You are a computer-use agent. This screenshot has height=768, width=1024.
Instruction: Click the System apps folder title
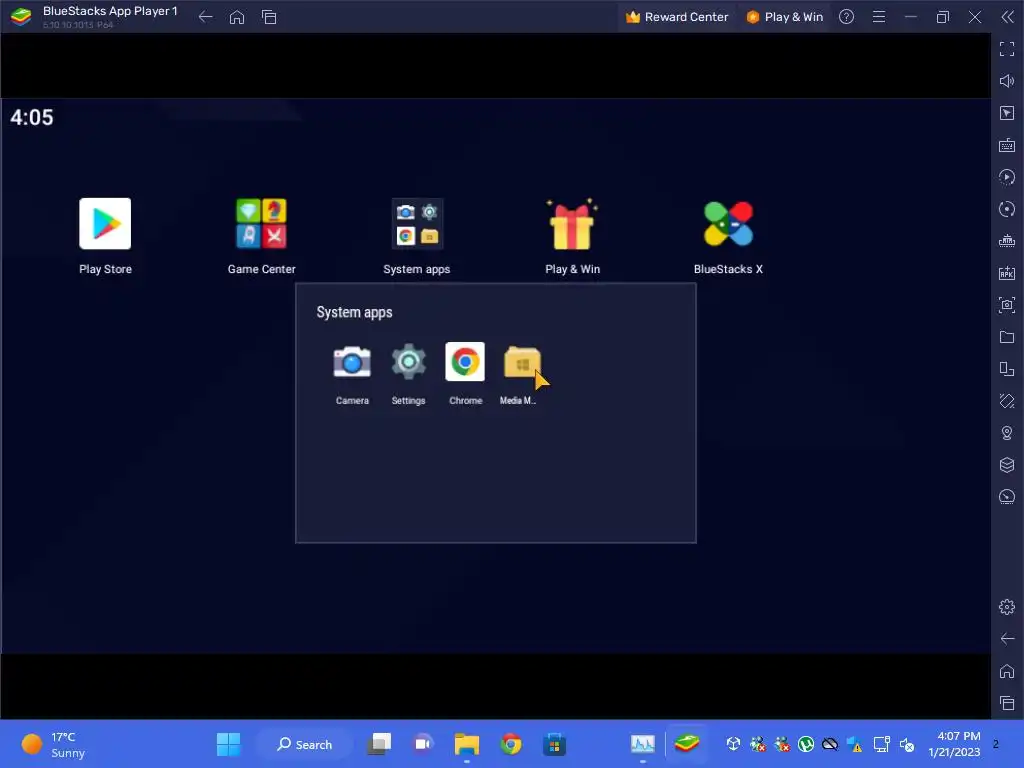pyautogui.click(x=355, y=312)
